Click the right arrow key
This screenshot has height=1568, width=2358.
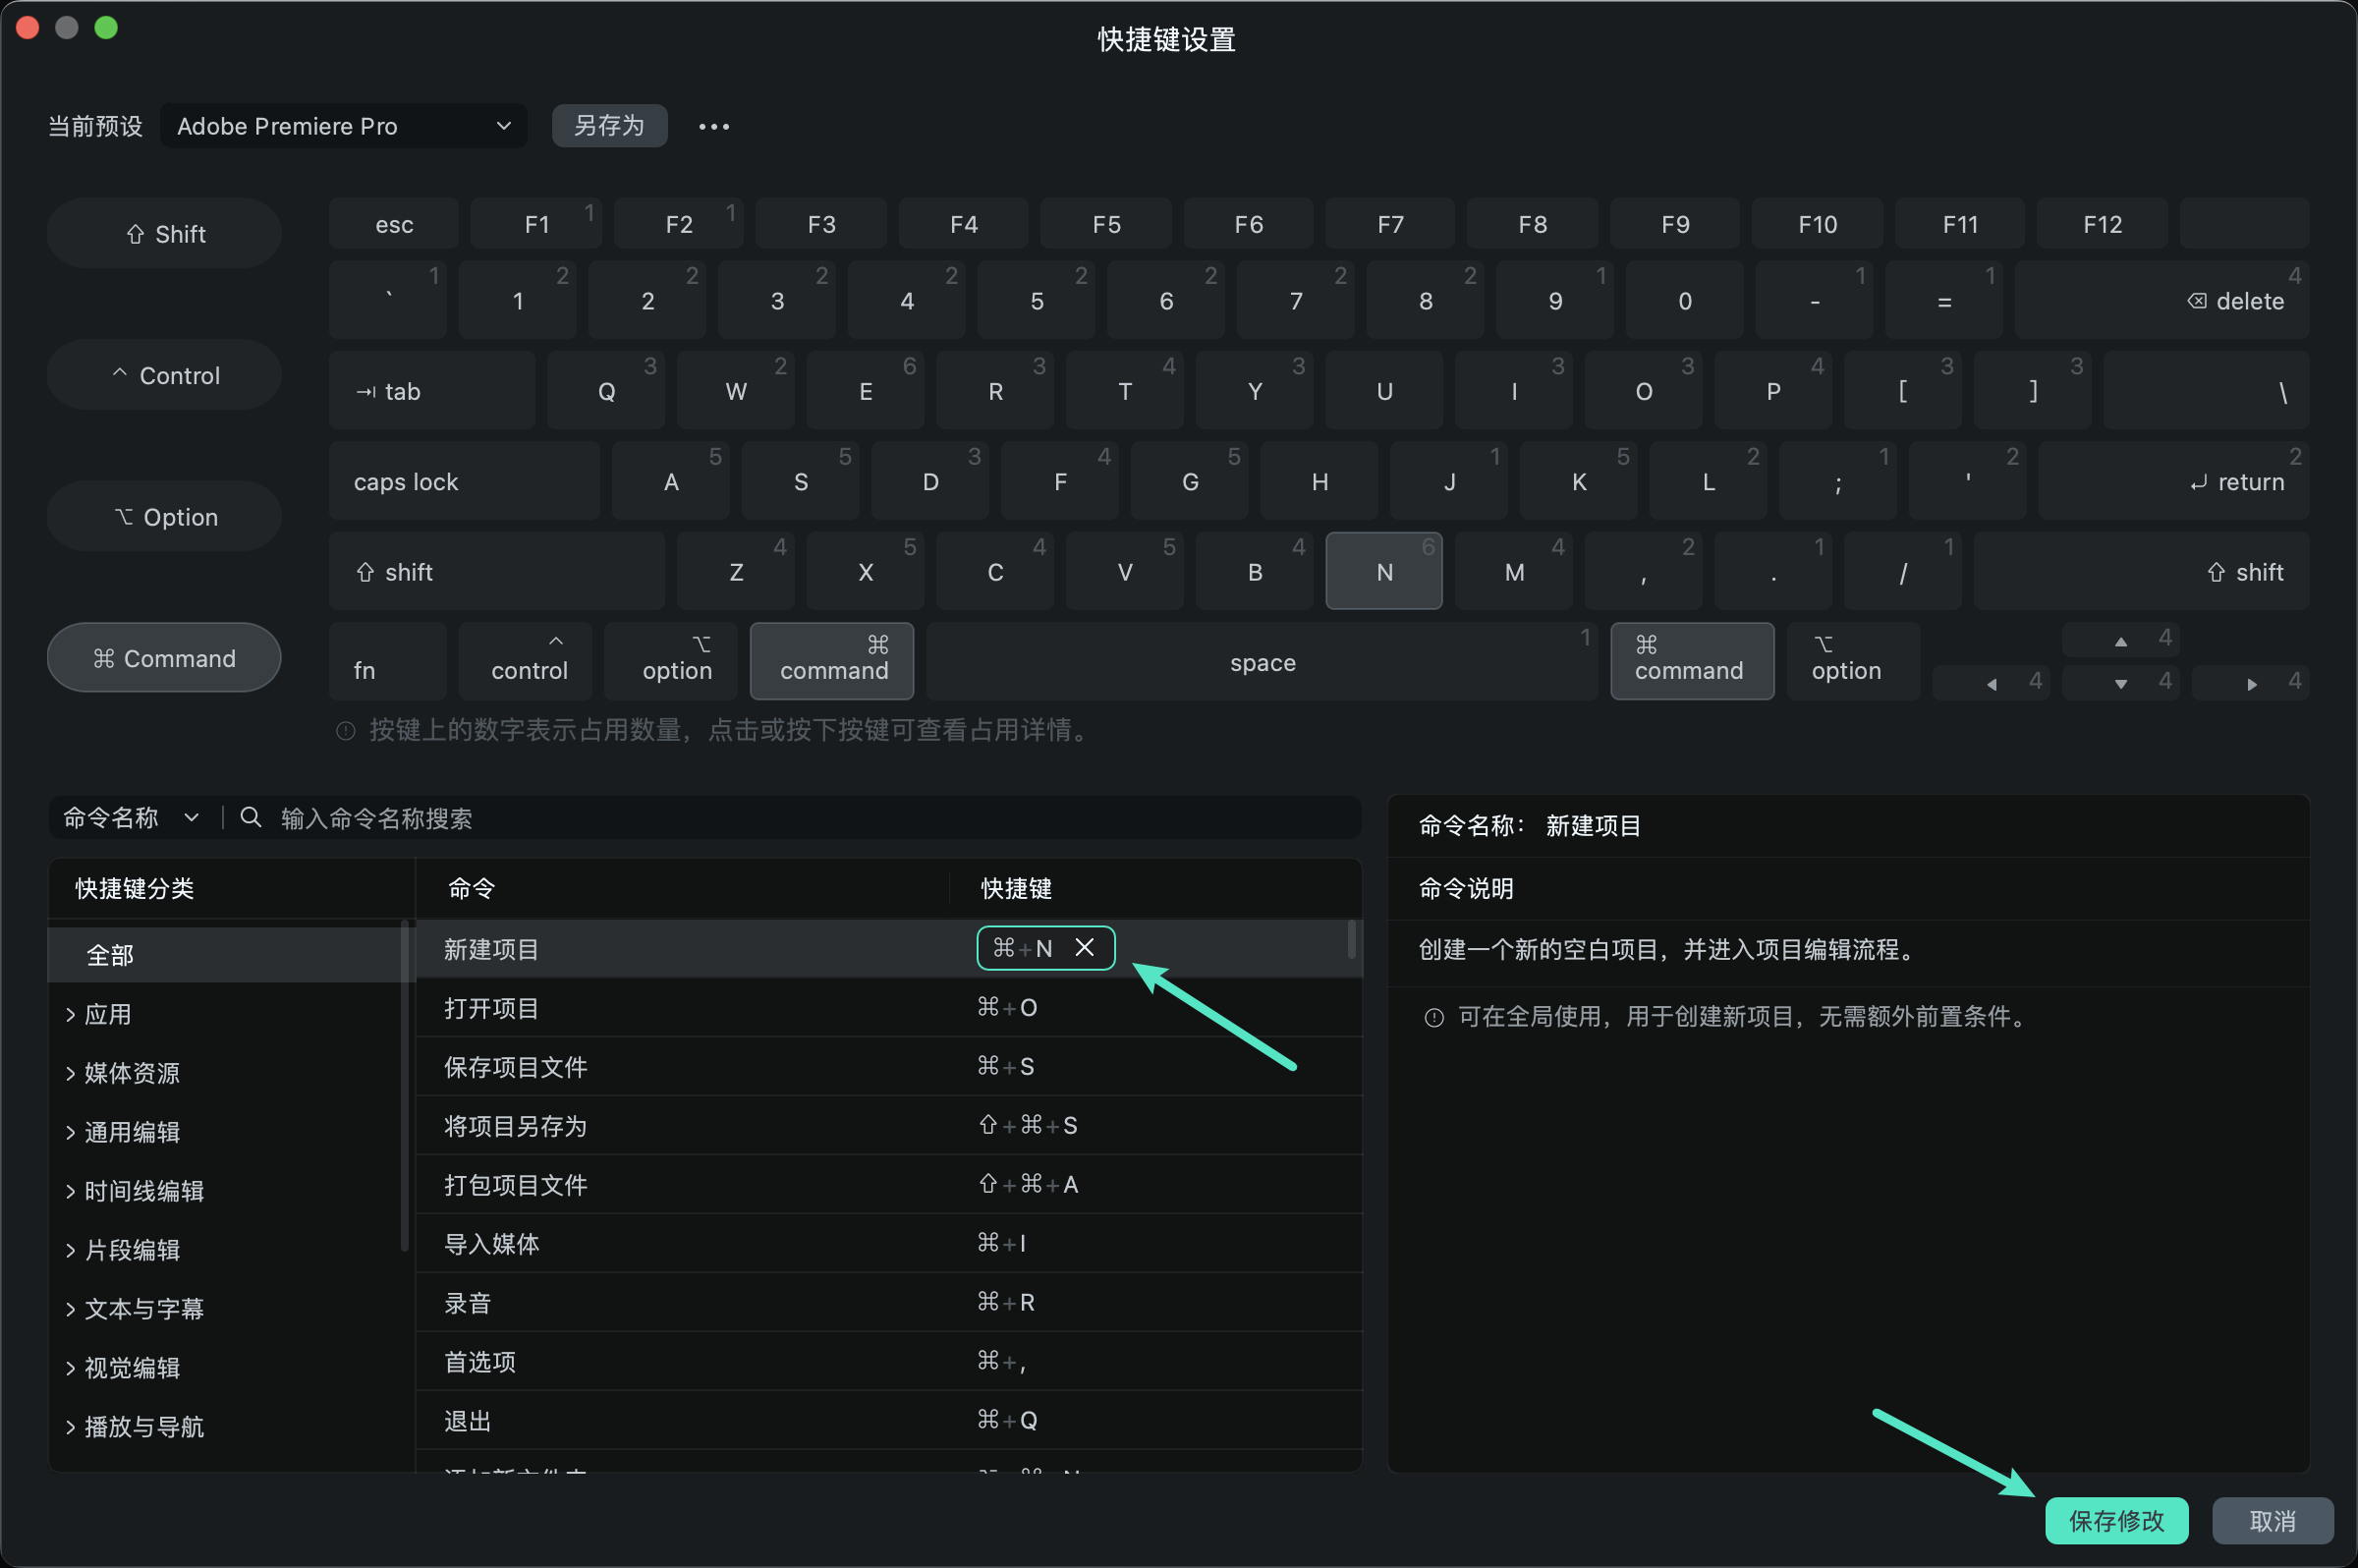2250,683
